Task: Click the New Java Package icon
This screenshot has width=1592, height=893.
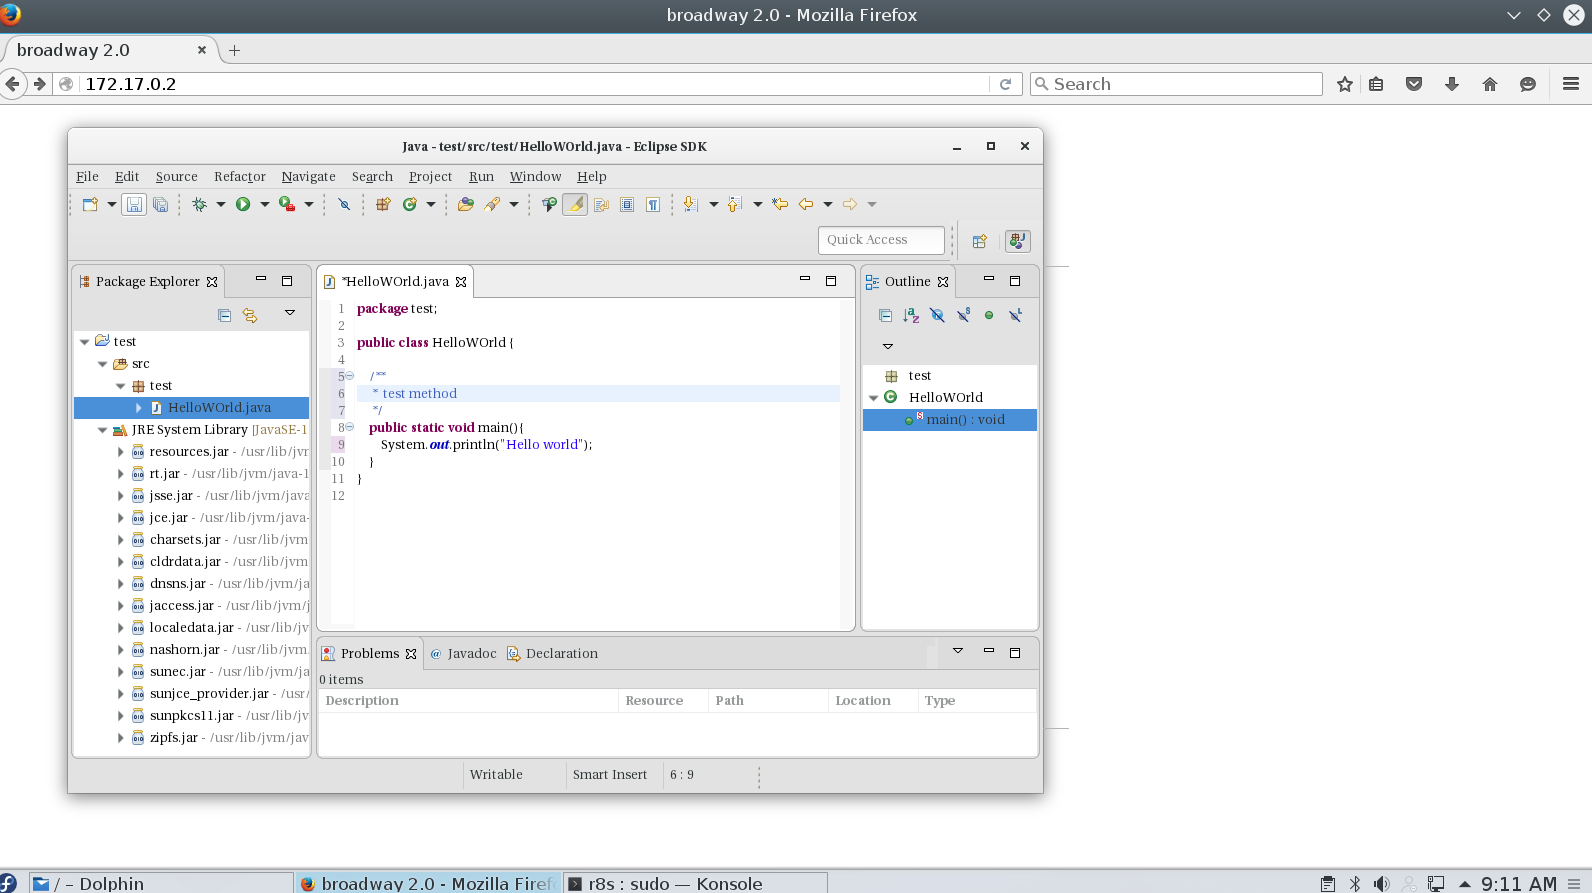Action: [383, 204]
